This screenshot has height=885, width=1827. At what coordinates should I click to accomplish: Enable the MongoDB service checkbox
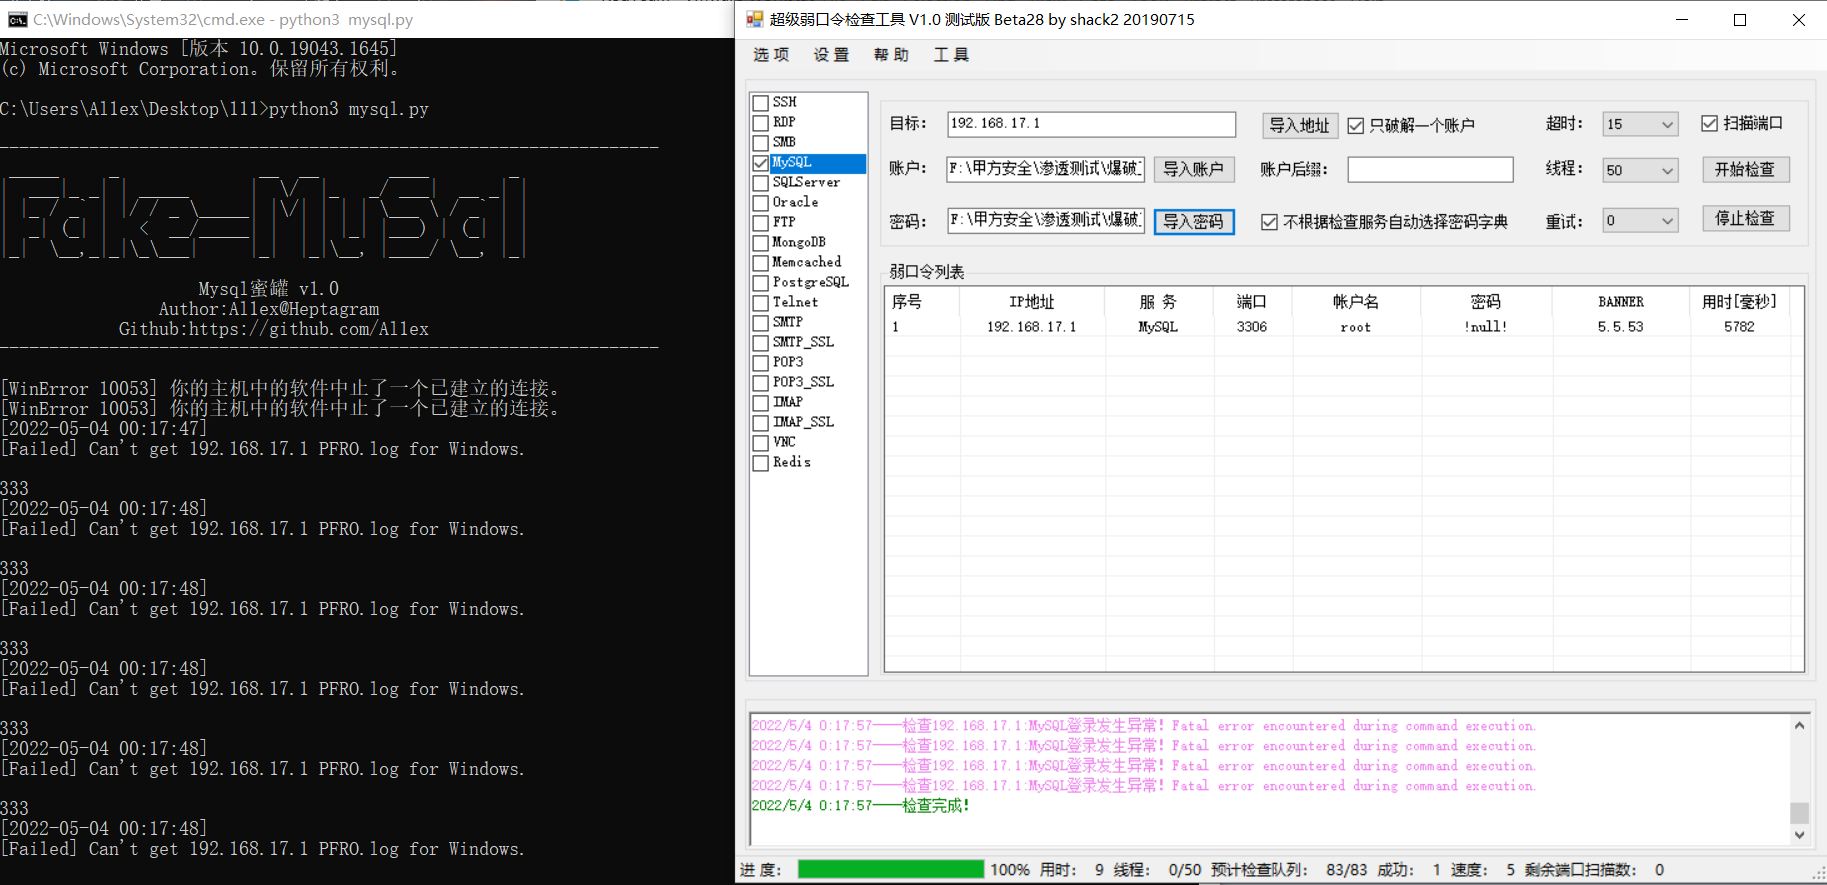click(x=761, y=243)
